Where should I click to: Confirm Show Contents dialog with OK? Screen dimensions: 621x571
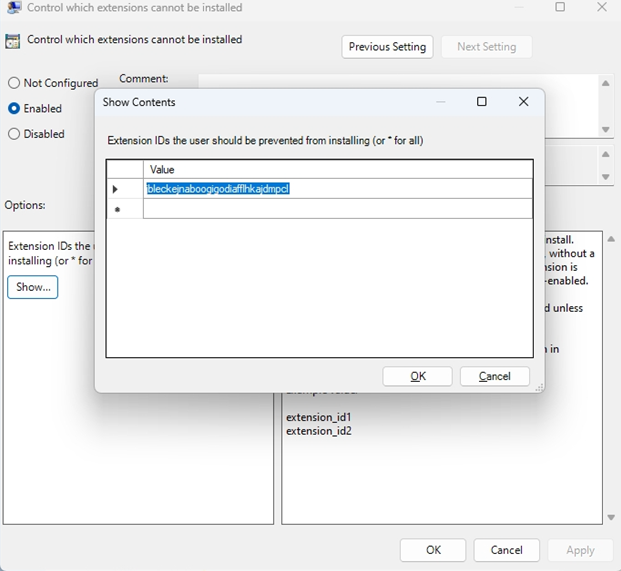(417, 376)
